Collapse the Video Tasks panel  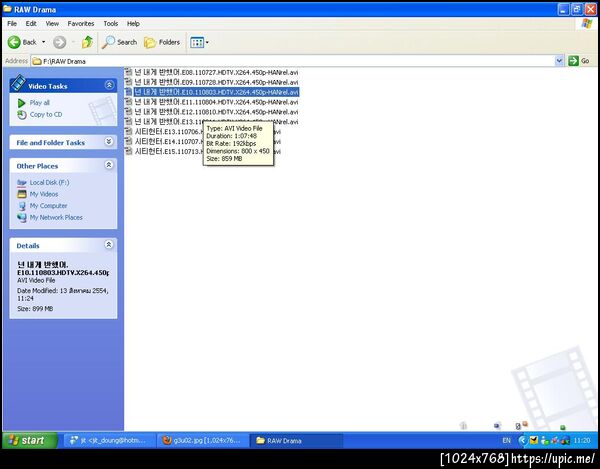pos(109,85)
